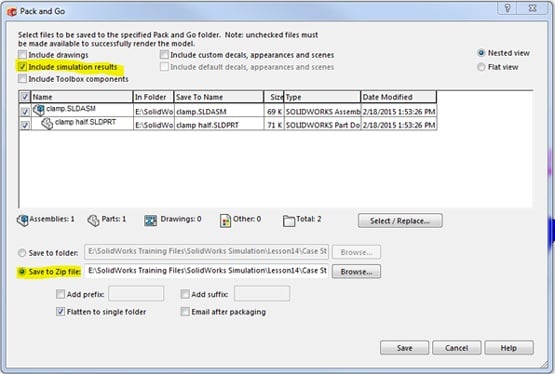Click the Save button
This screenshot has width=555, height=374.
point(405,348)
